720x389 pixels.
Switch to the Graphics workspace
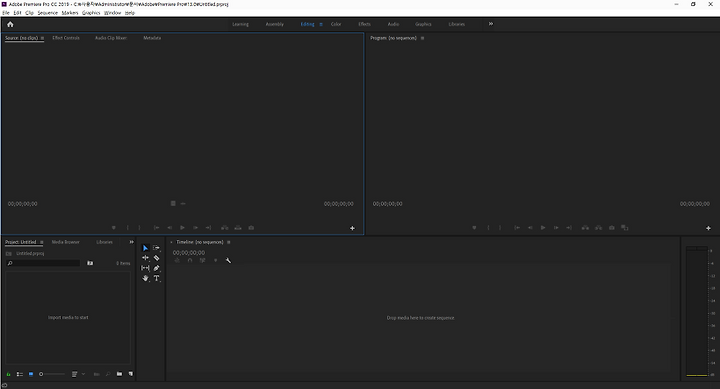pos(423,24)
